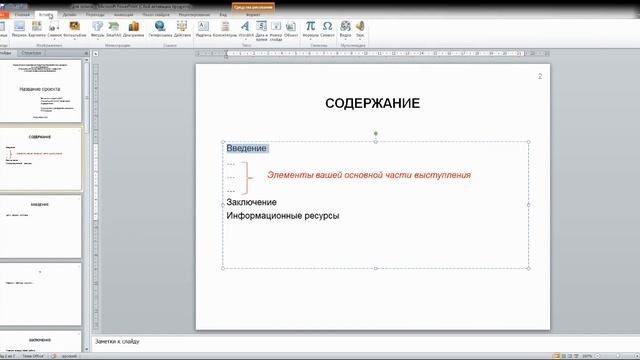Click the Информационные ресурсы line
This screenshot has height=360, width=640.
point(283,216)
